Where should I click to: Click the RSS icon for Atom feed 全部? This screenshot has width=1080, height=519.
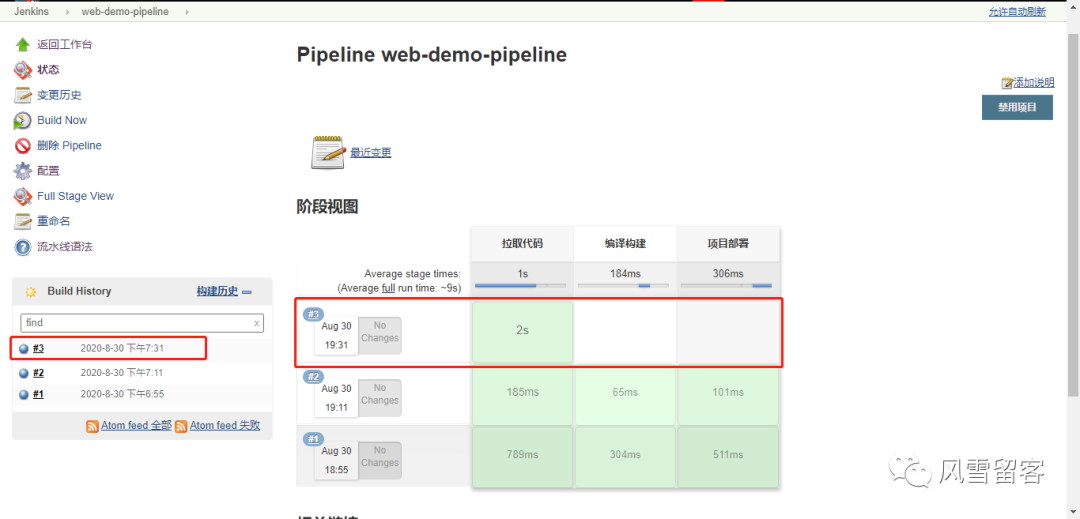click(92, 426)
